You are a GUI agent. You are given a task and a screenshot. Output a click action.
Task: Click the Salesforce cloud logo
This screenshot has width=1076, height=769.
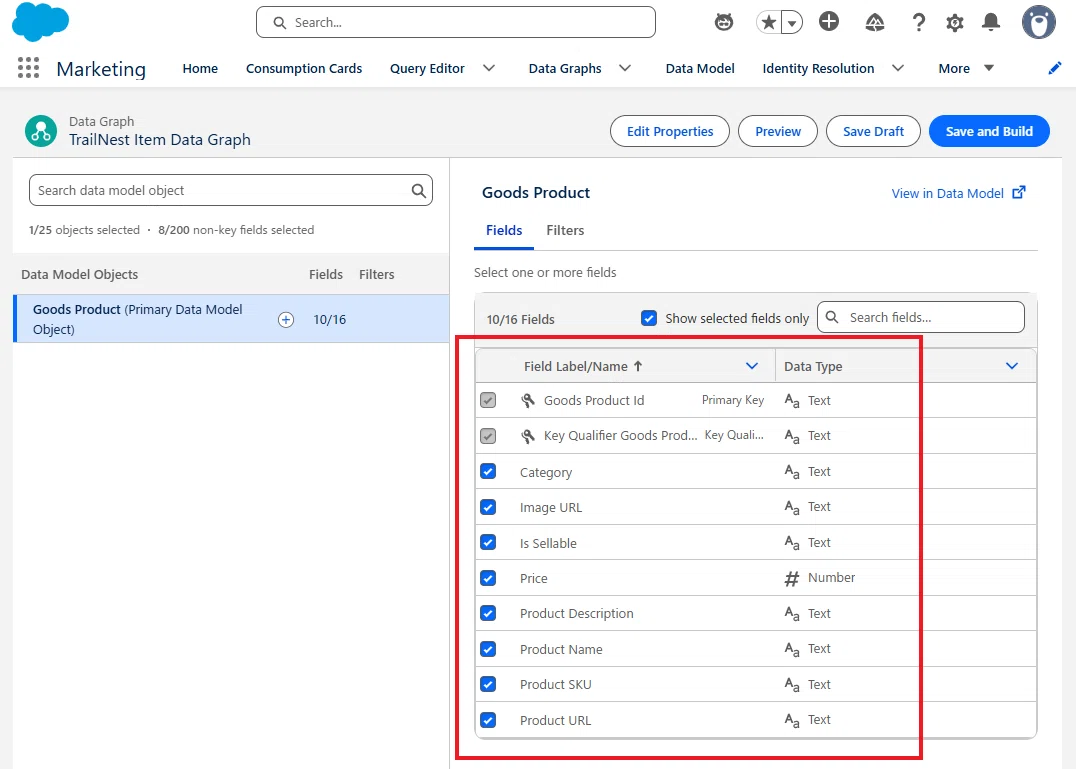40,21
